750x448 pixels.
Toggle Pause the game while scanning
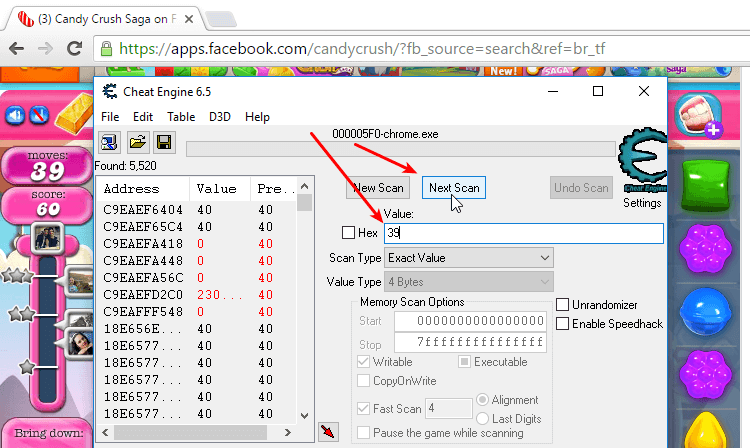(364, 433)
